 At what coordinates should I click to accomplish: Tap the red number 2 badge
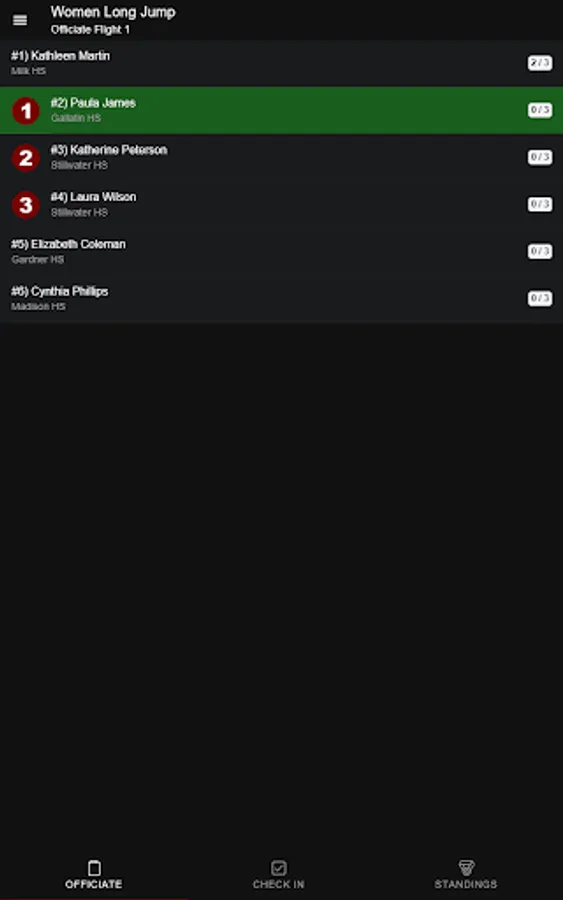[x=26, y=158]
